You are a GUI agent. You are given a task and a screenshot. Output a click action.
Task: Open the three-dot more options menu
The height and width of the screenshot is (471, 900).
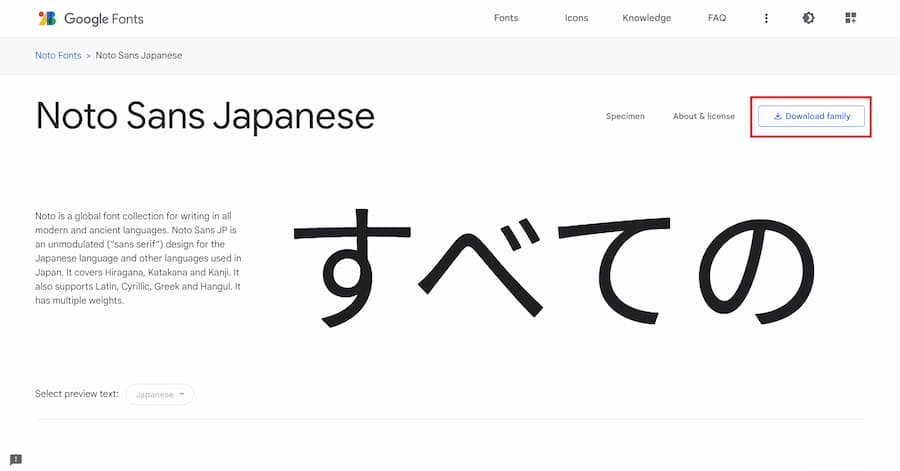[766, 18]
